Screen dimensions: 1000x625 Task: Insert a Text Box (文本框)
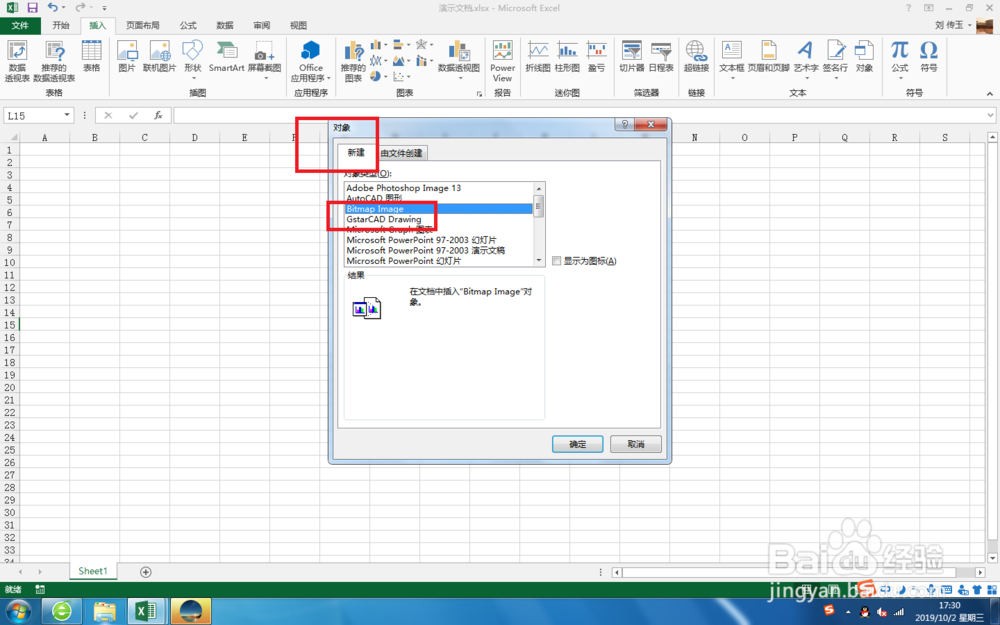pos(732,59)
